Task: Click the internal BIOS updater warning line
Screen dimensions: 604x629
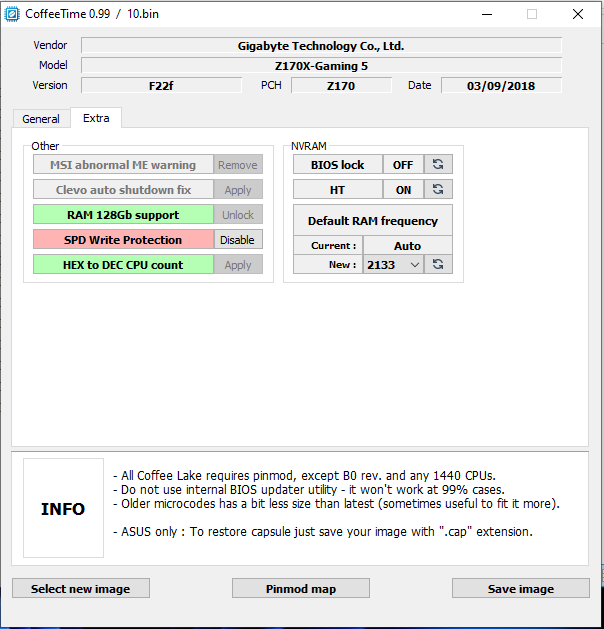Action: coord(309,489)
